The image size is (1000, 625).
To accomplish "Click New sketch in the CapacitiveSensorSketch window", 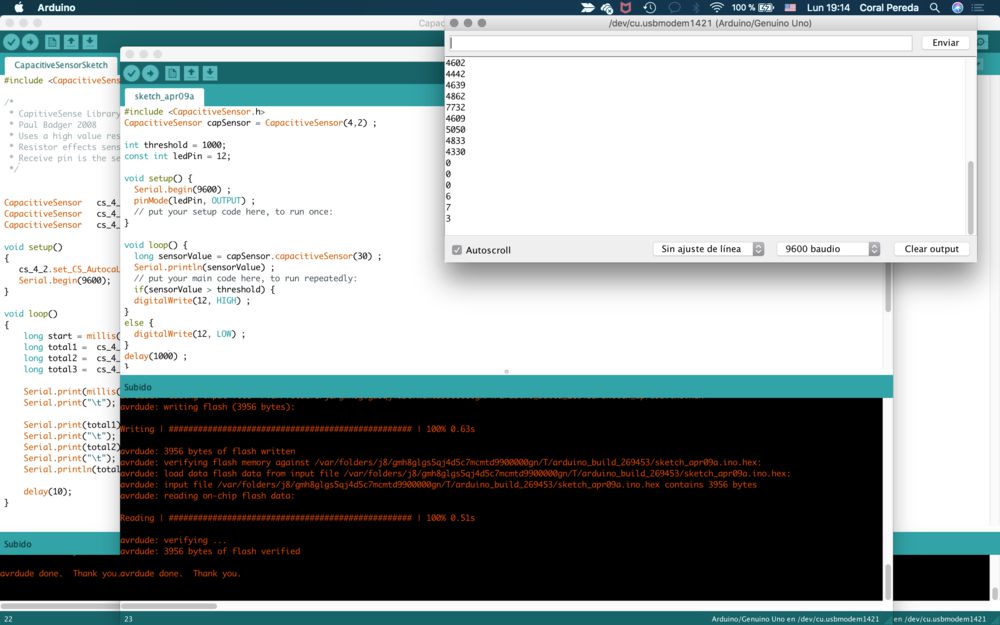I will pyautogui.click(x=52, y=42).
